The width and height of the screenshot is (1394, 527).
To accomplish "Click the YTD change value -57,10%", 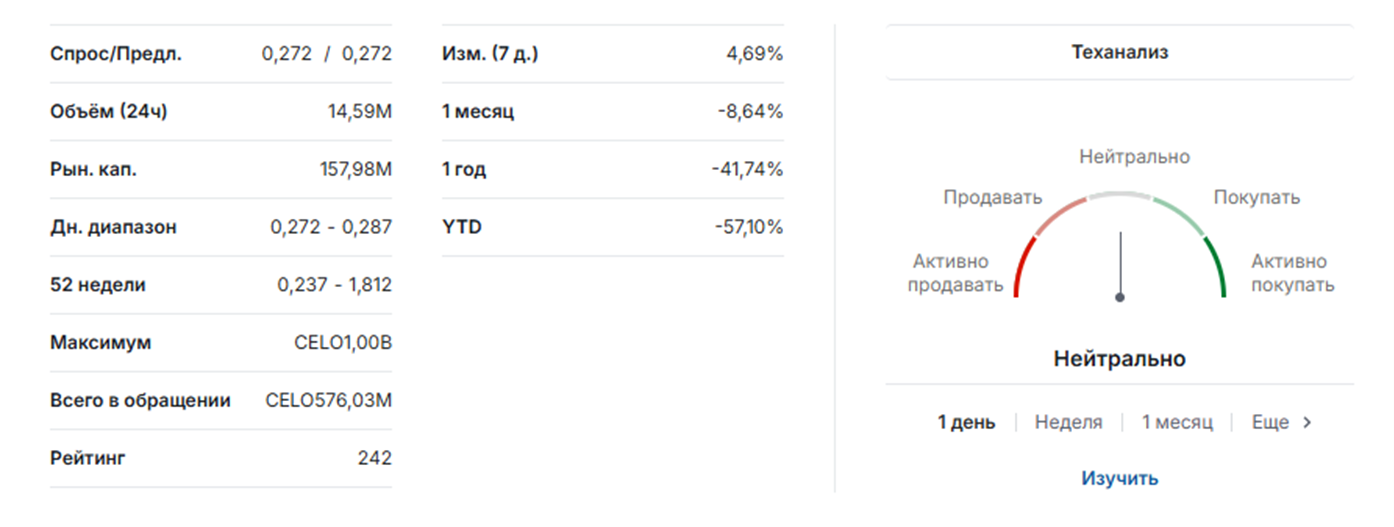I will coord(748,227).
